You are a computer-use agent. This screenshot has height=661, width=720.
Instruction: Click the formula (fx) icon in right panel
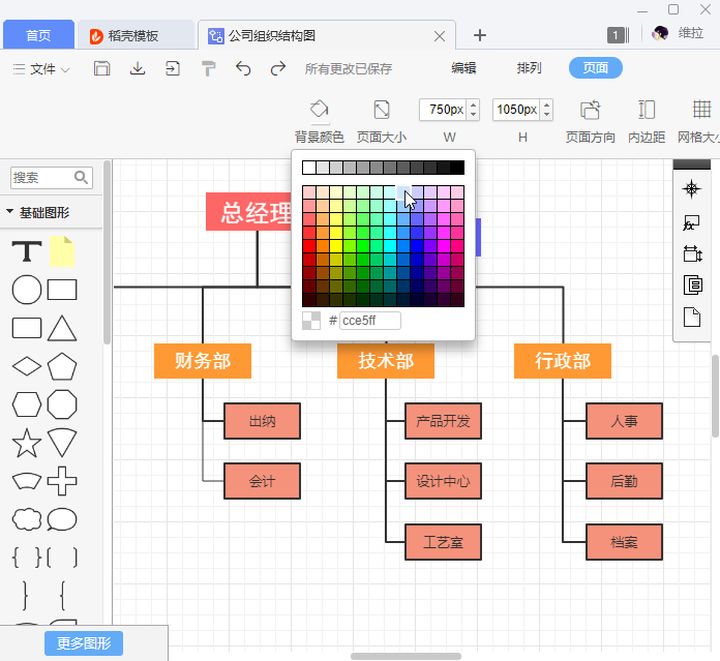coord(692,223)
